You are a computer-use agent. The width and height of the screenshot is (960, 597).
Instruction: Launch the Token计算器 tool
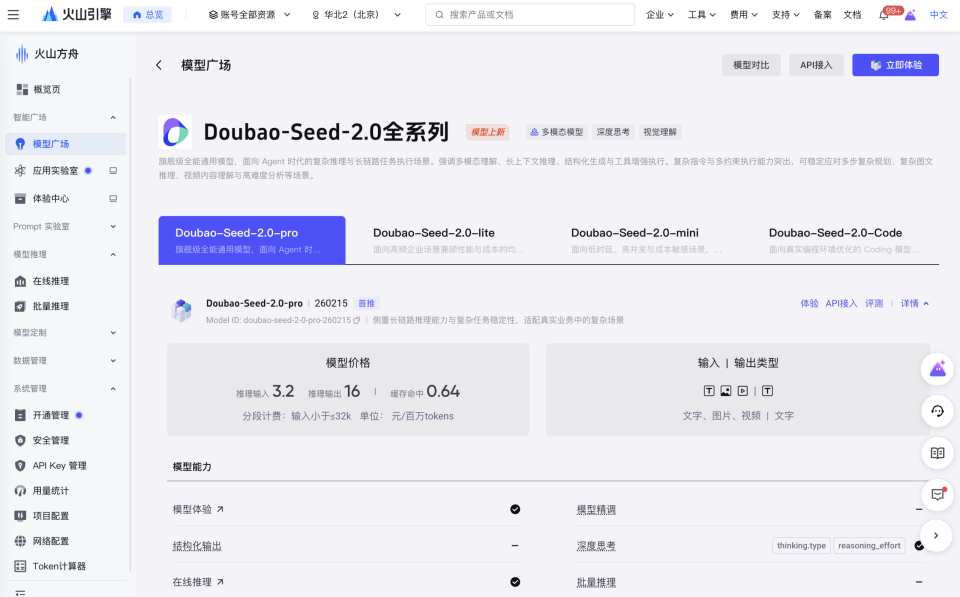23,566
